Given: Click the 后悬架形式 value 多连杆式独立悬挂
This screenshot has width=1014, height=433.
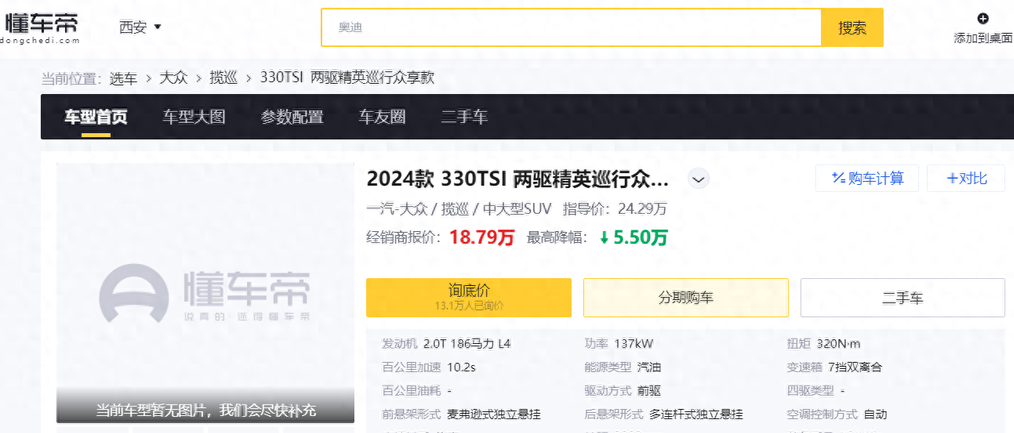Looking at the screenshot, I should [696, 414].
